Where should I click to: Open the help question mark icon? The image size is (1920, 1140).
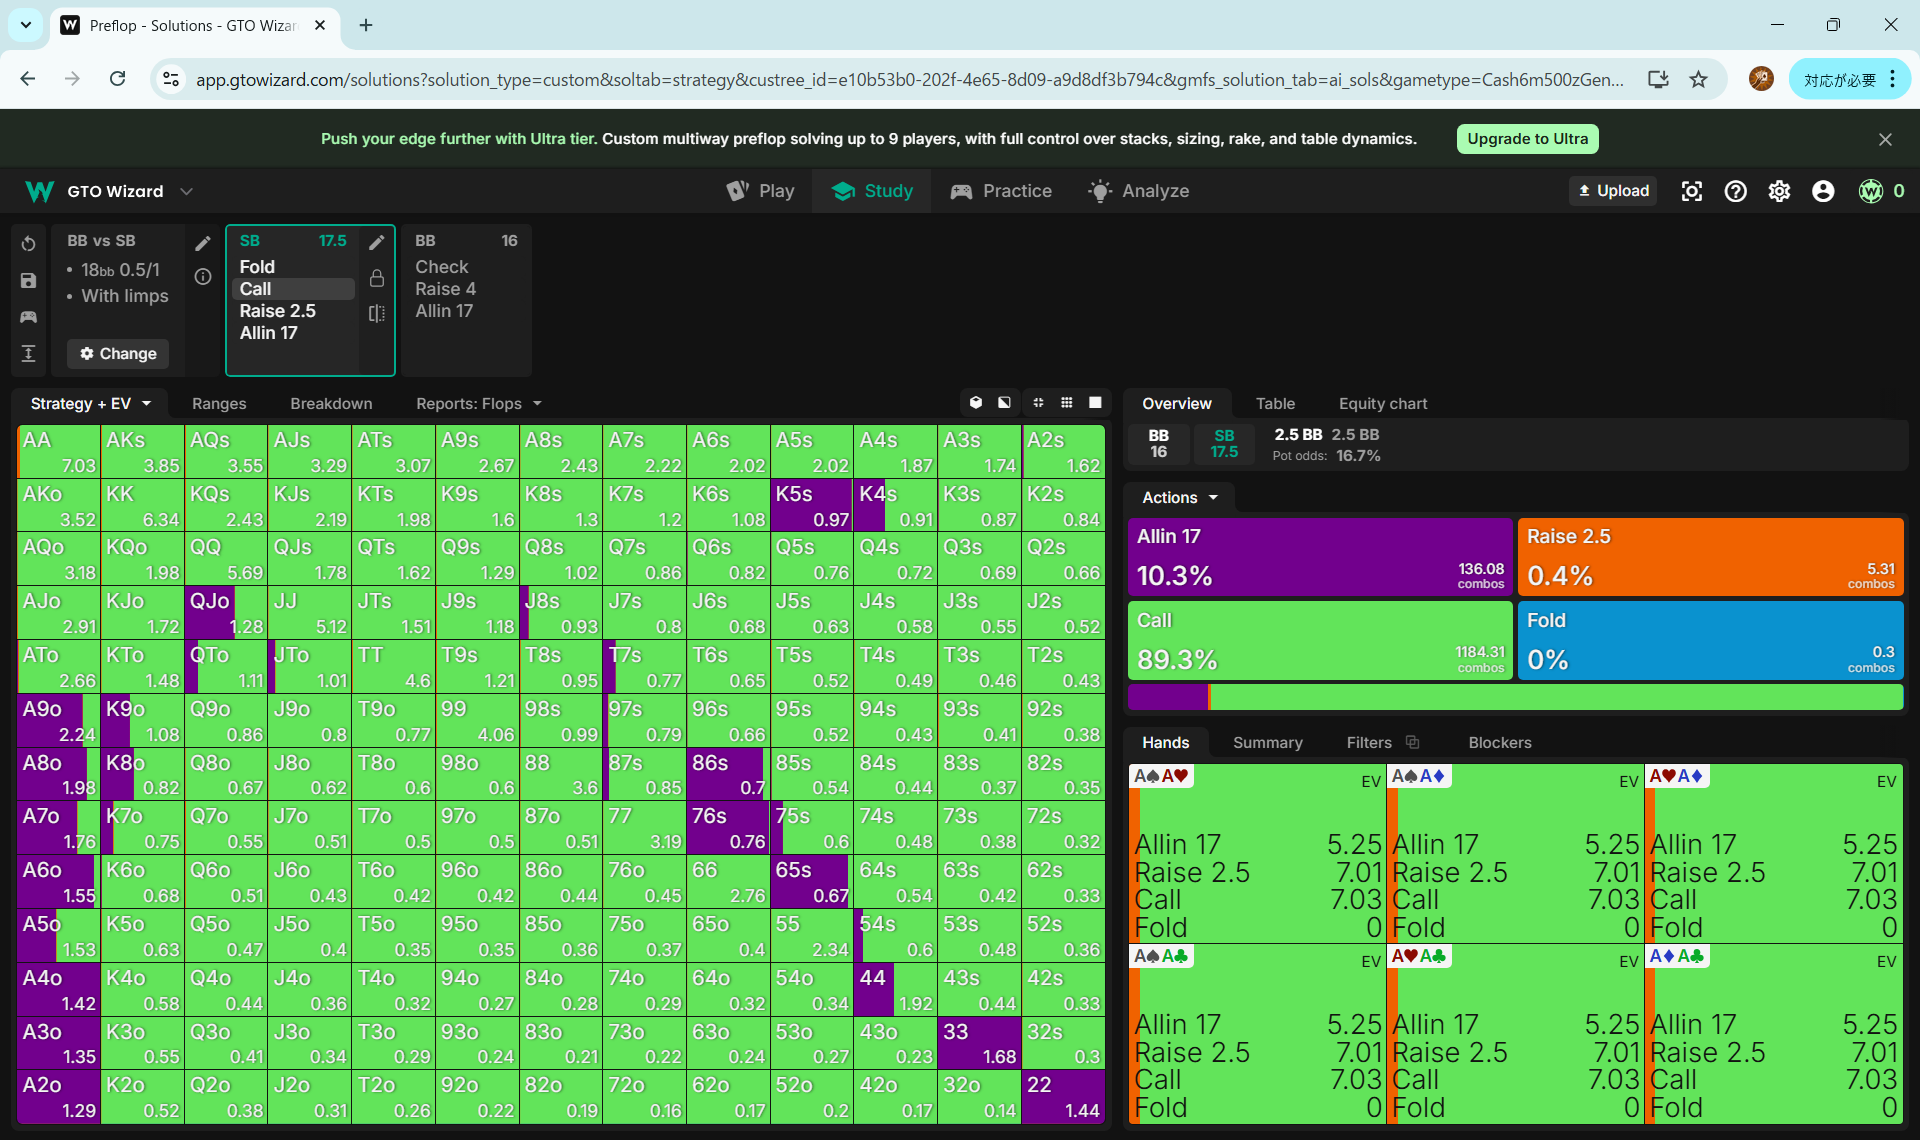(1735, 191)
